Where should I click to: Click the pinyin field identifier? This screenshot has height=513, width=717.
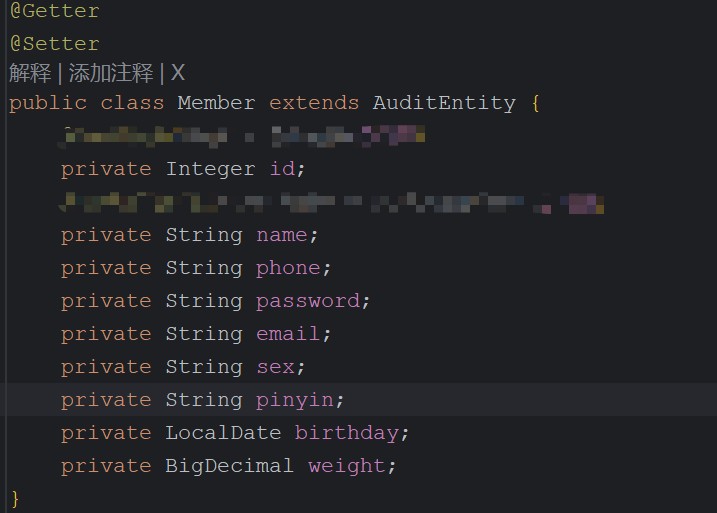coord(295,401)
